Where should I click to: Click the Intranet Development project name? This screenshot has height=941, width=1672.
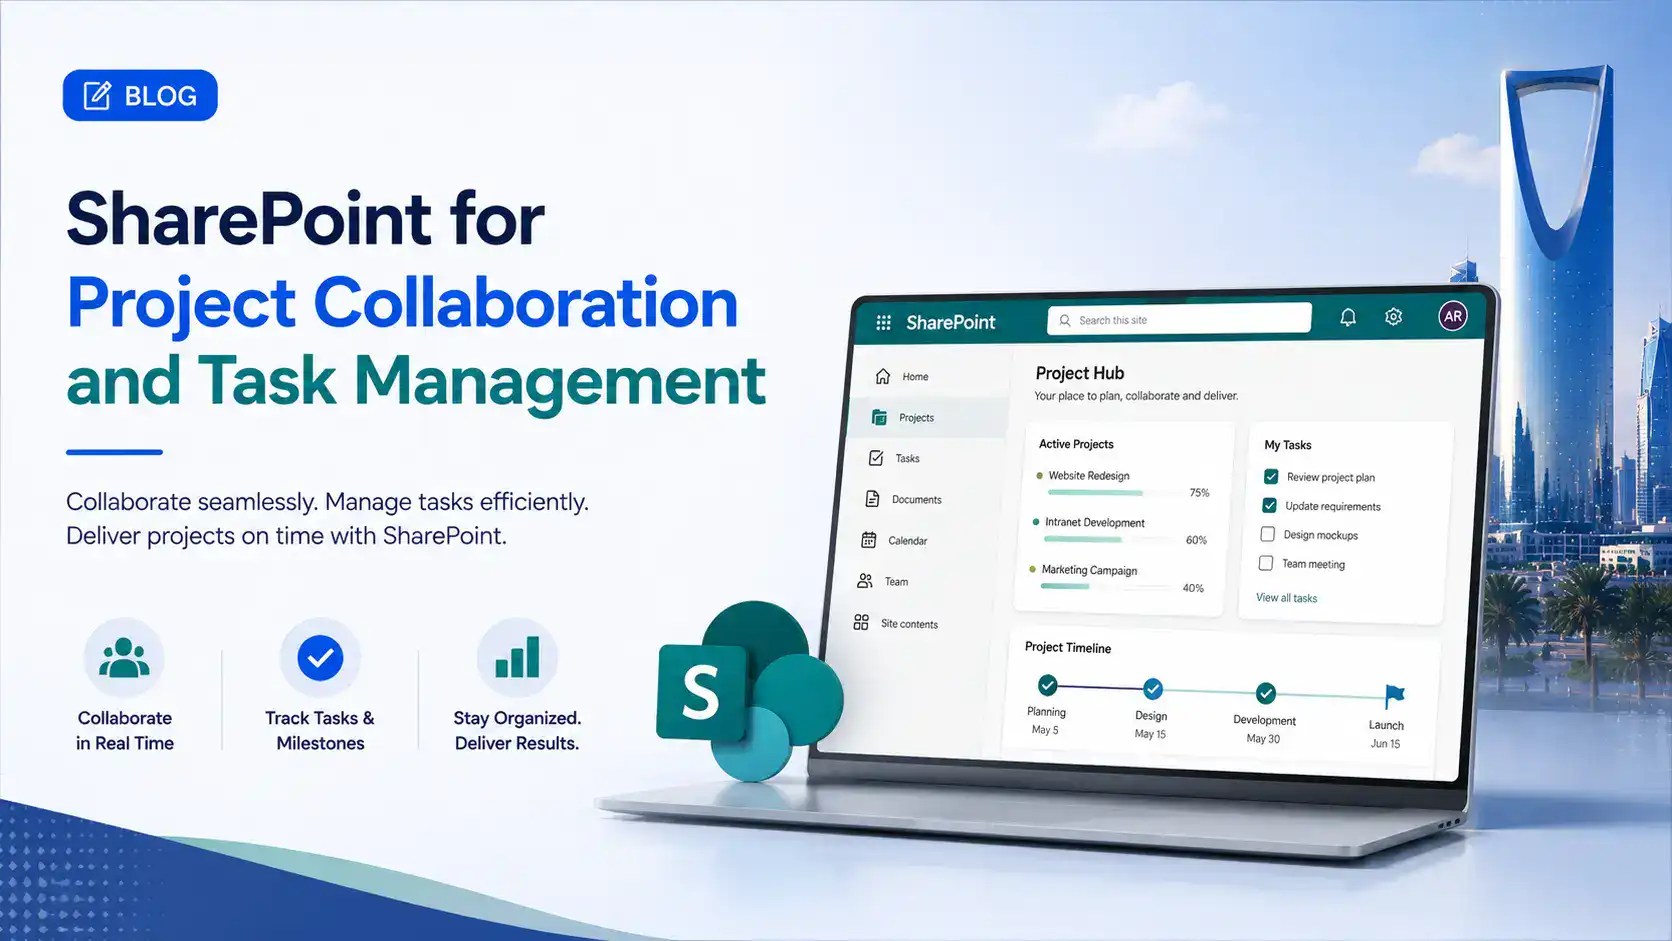[x=1095, y=522]
